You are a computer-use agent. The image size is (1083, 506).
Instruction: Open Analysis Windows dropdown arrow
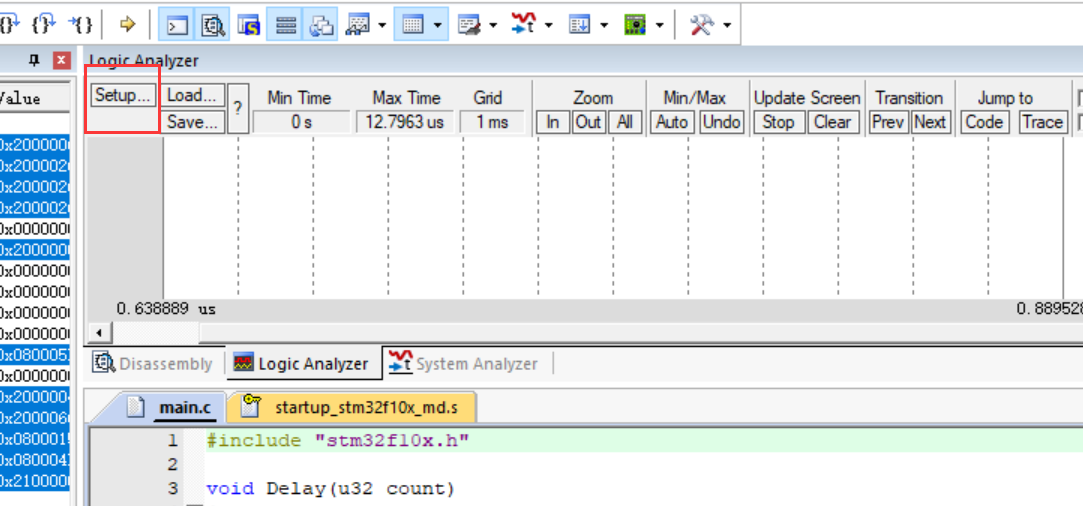click(x=548, y=26)
